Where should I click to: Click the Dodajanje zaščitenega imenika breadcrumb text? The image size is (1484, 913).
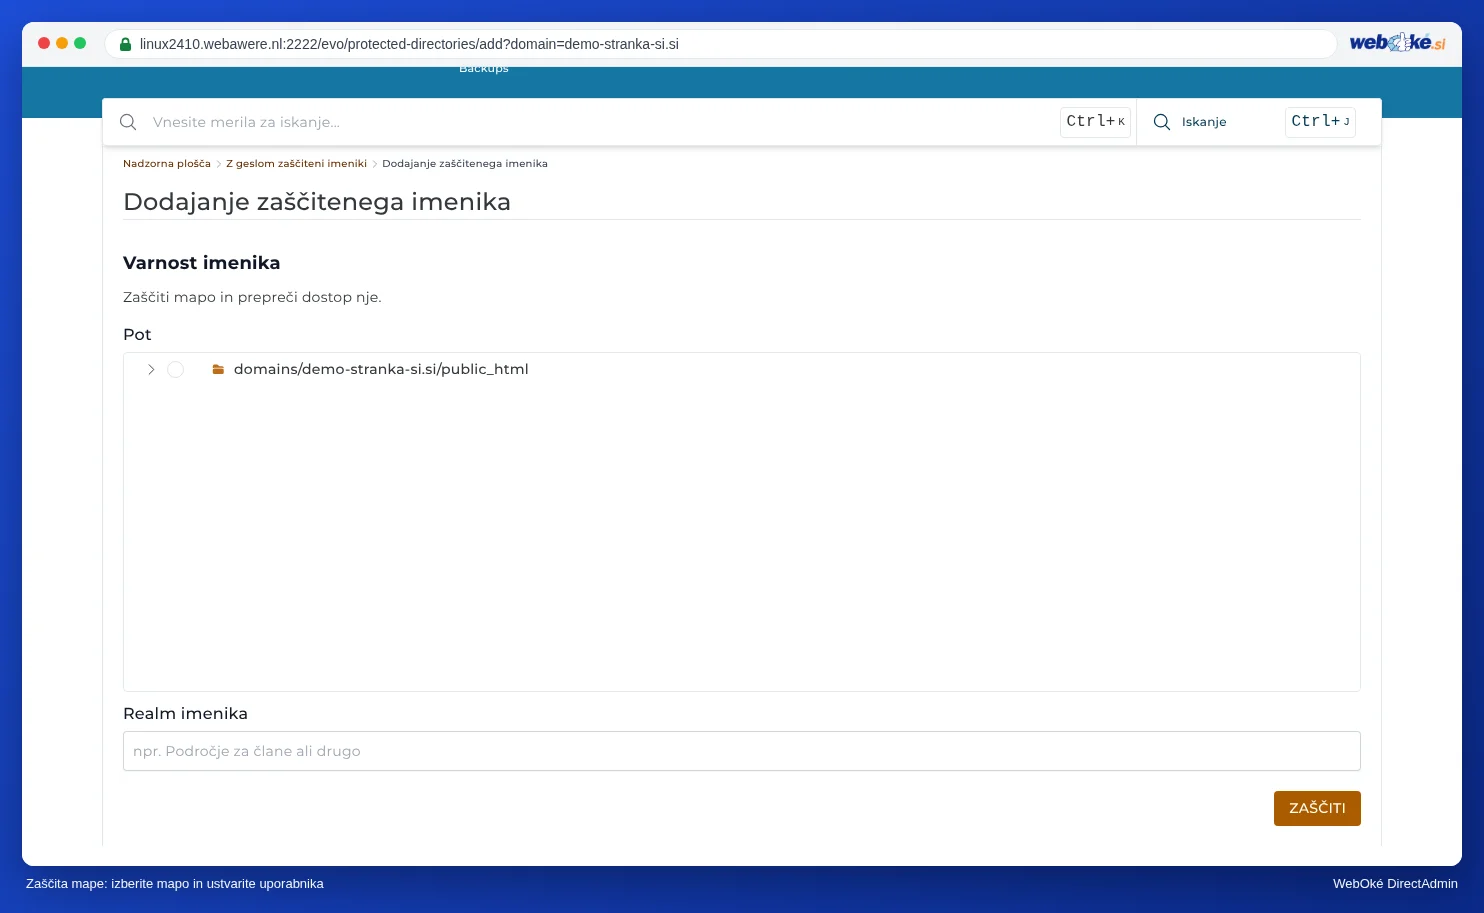pos(465,164)
